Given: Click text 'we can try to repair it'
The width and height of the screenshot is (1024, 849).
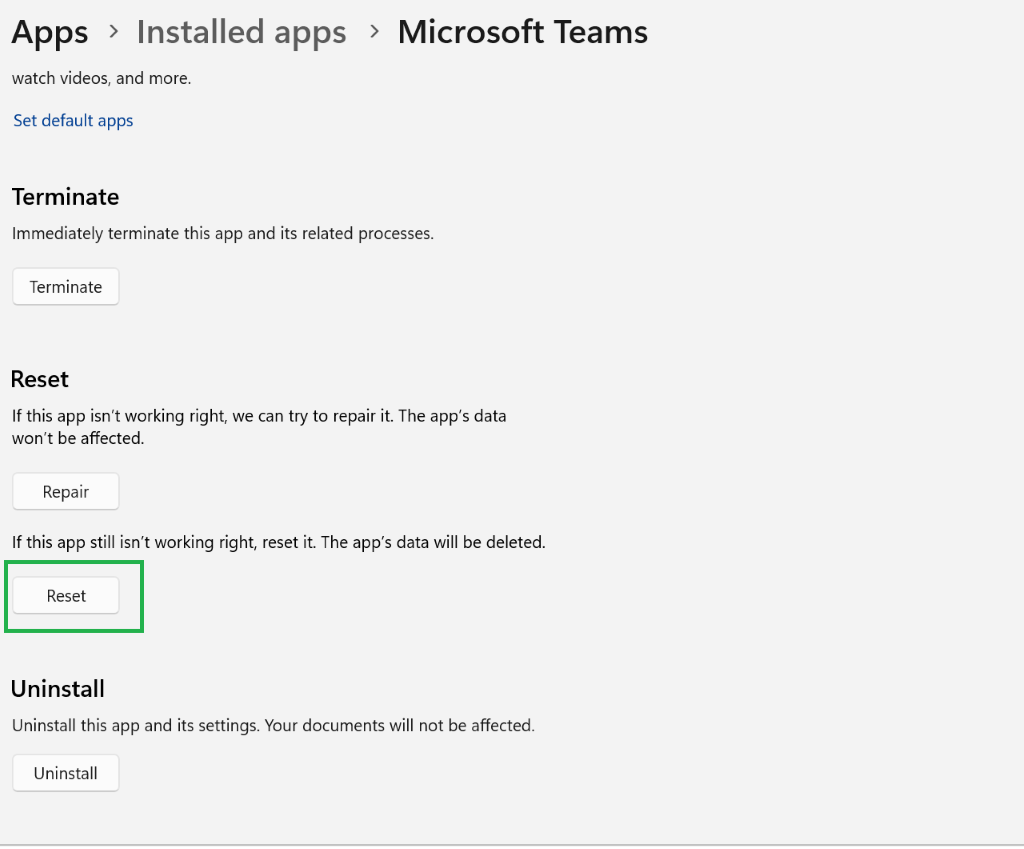Looking at the screenshot, I should (312, 416).
